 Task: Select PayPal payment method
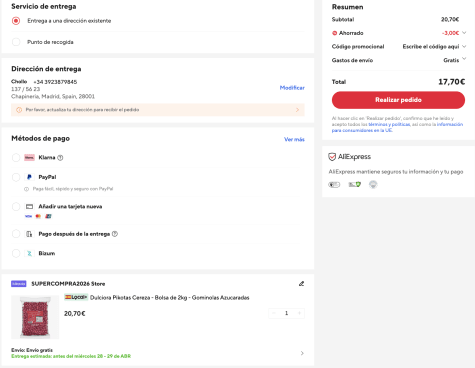(16, 177)
